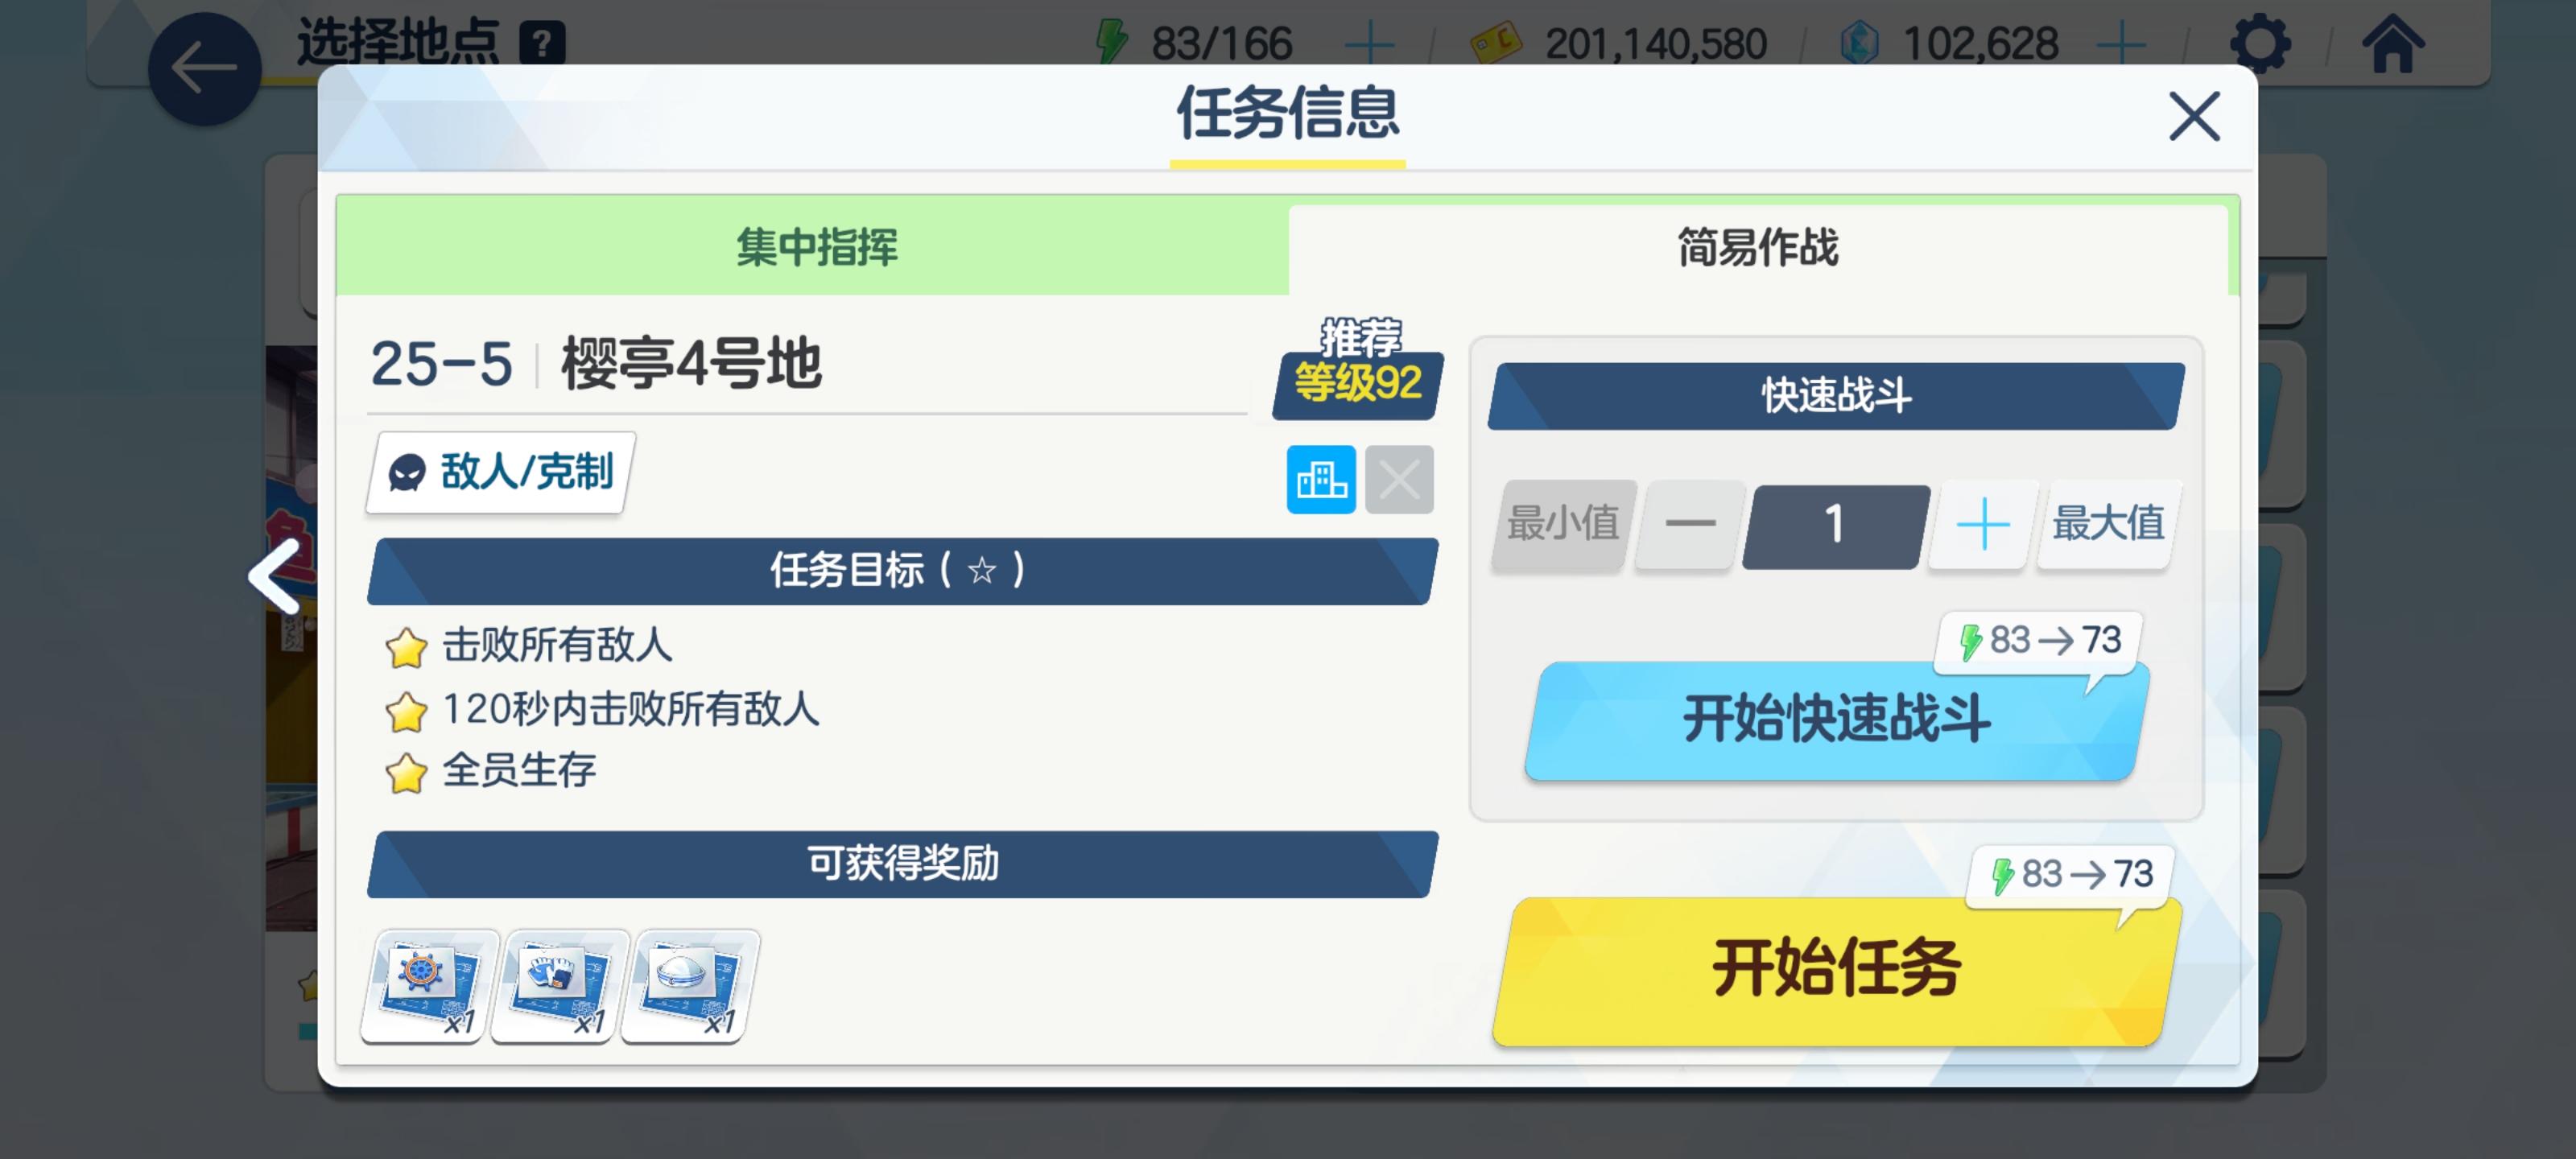Toggle the gray X icon button
Viewport: 2576px width, 1159px height.
click(1398, 480)
